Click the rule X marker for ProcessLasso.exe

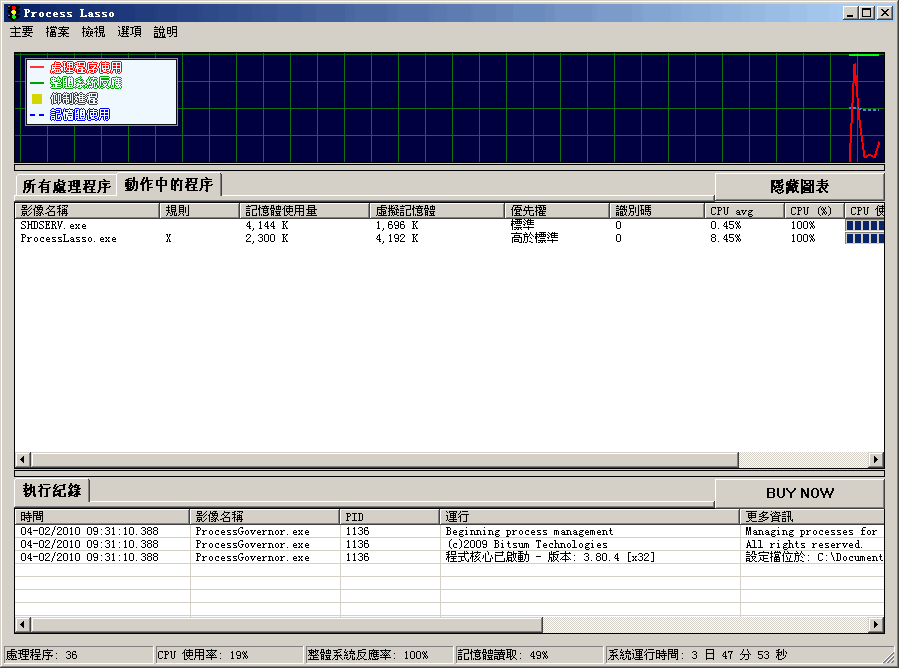click(x=170, y=238)
